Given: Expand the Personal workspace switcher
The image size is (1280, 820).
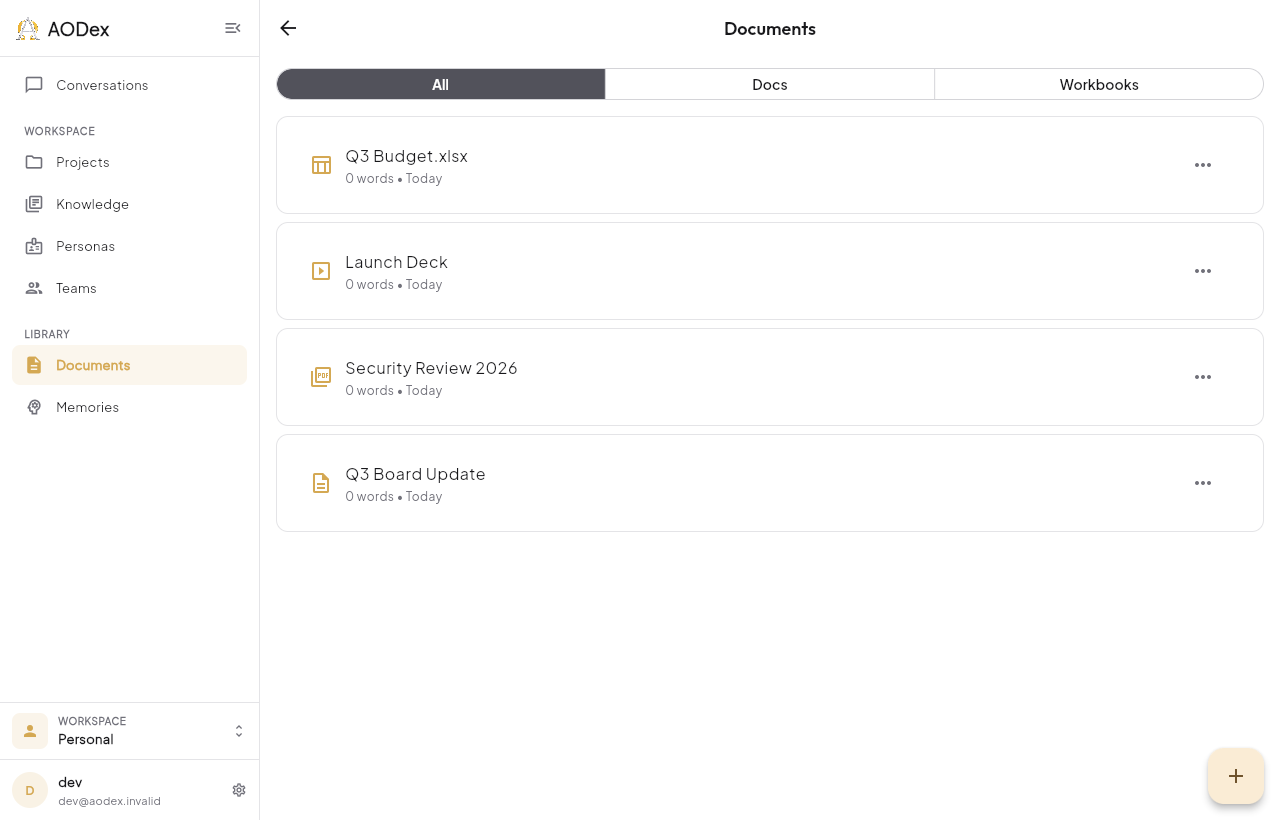Looking at the screenshot, I should click(x=130, y=731).
